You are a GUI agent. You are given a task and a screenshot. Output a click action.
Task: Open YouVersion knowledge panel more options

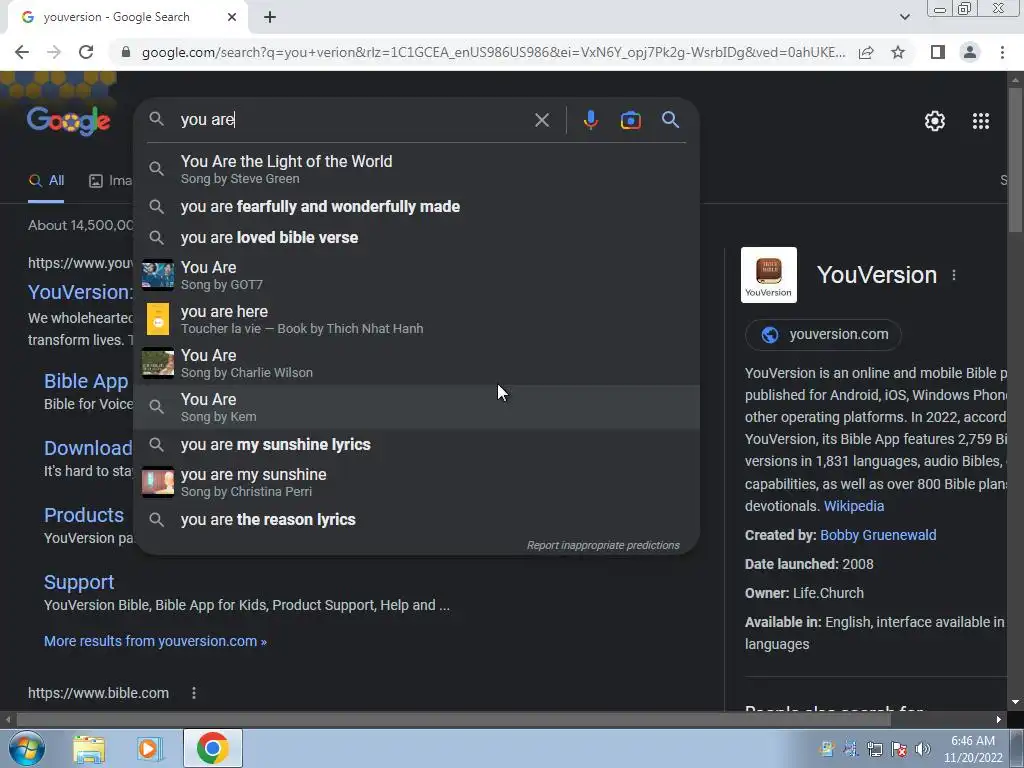tap(954, 275)
